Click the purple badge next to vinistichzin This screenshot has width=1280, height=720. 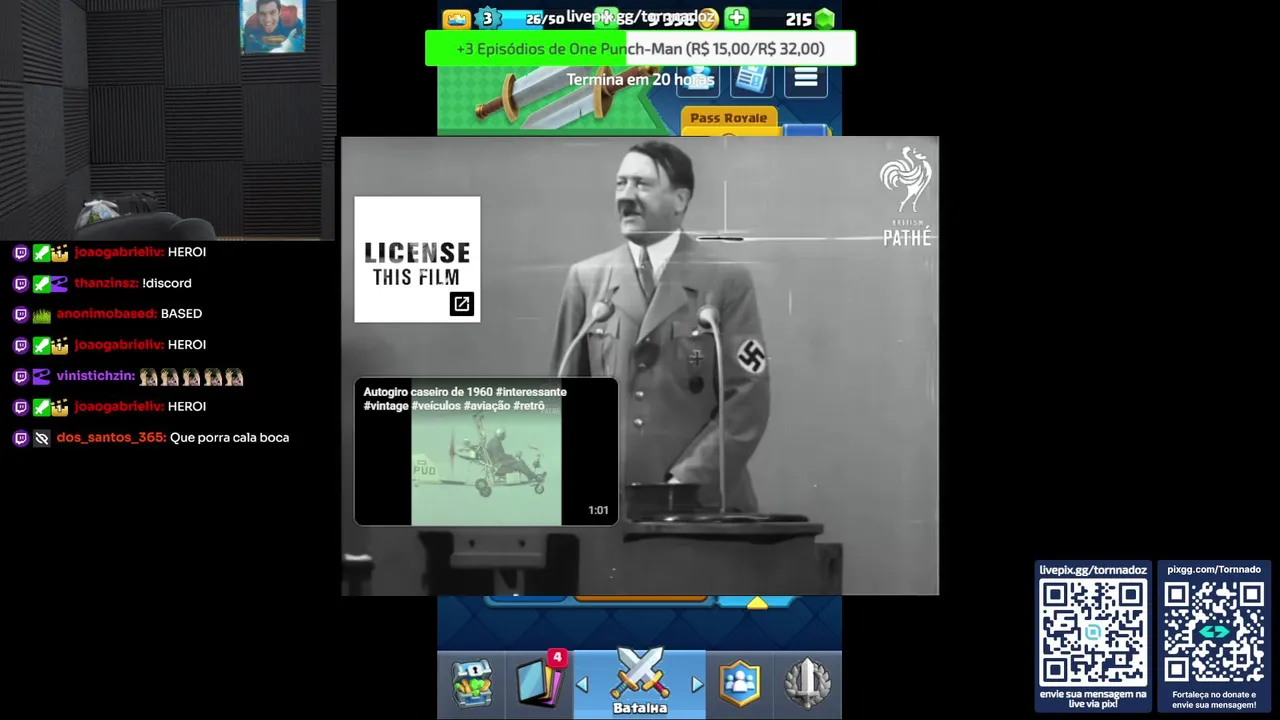[x=41, y=377]
